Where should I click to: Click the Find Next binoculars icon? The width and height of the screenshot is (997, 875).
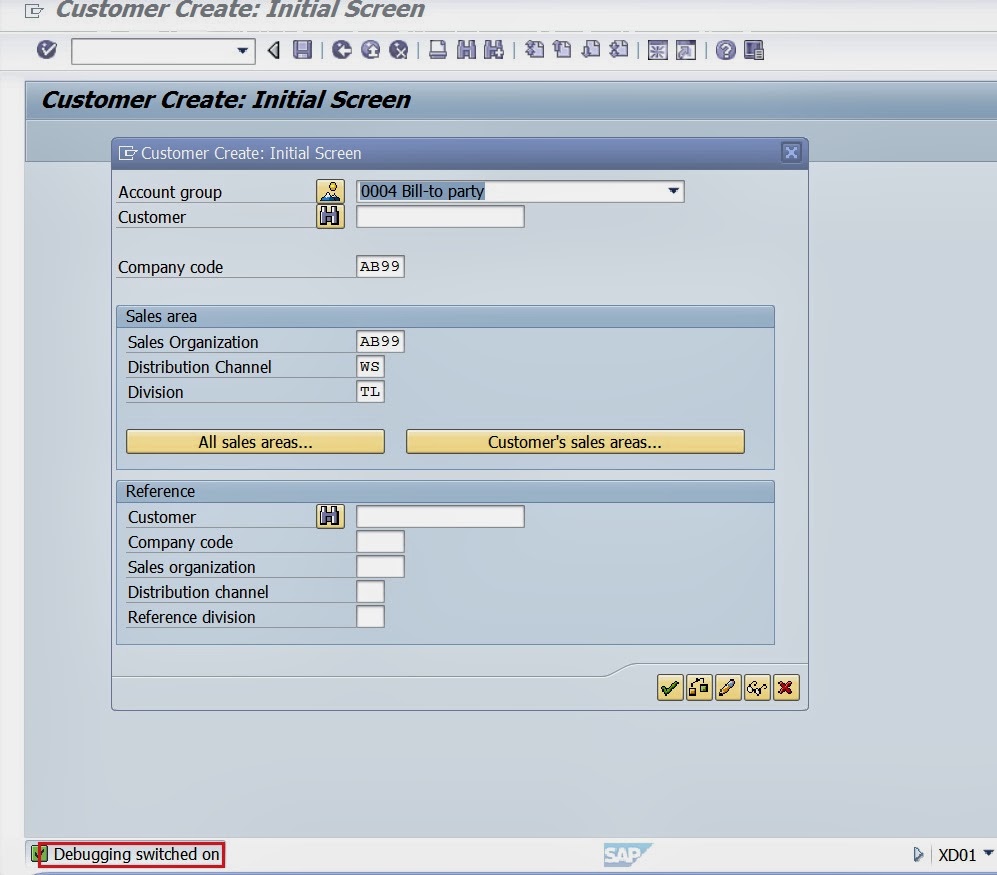(x=494, y=50)
